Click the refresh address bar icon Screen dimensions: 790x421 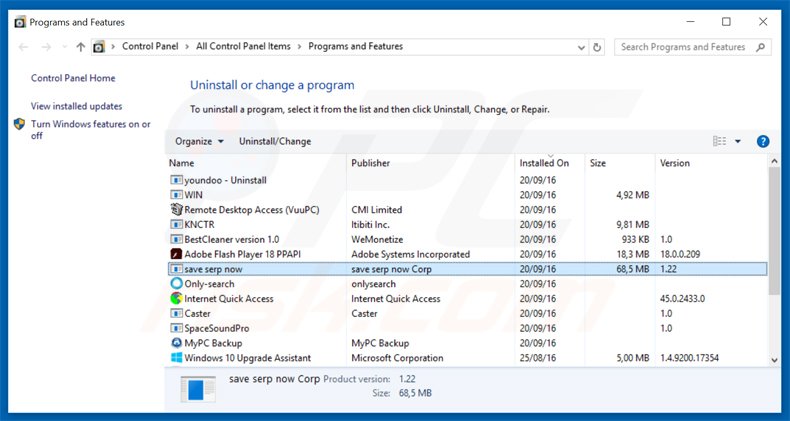click(x=597, y=47)
